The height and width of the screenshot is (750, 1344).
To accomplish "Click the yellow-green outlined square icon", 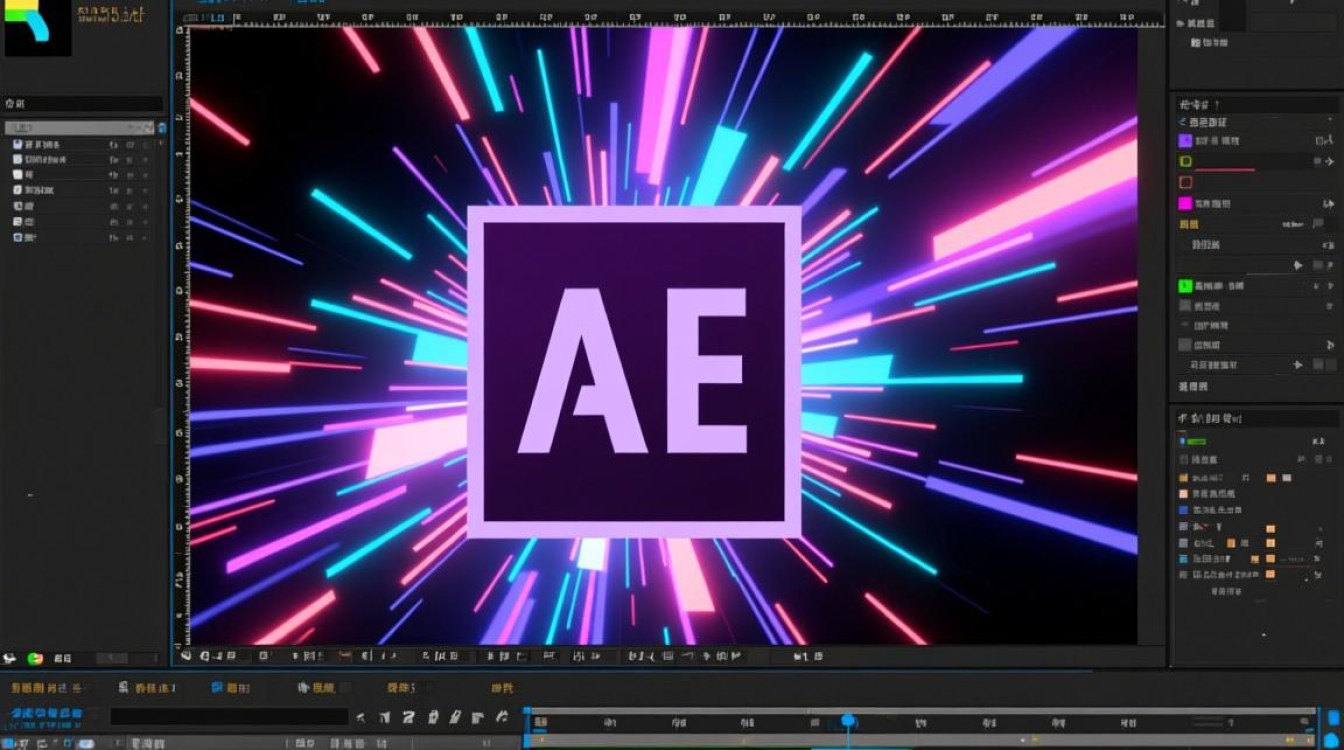I will pyautogui.click(x=1185, y=161).
